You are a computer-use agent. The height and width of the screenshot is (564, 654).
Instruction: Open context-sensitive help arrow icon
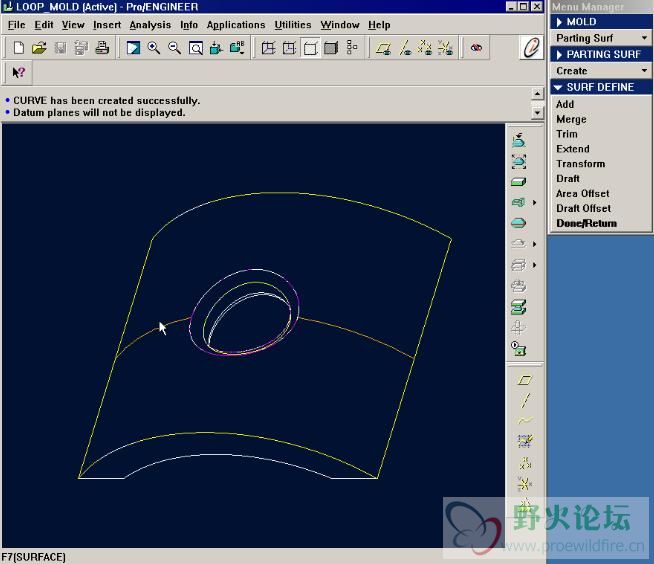coord(19,73)
